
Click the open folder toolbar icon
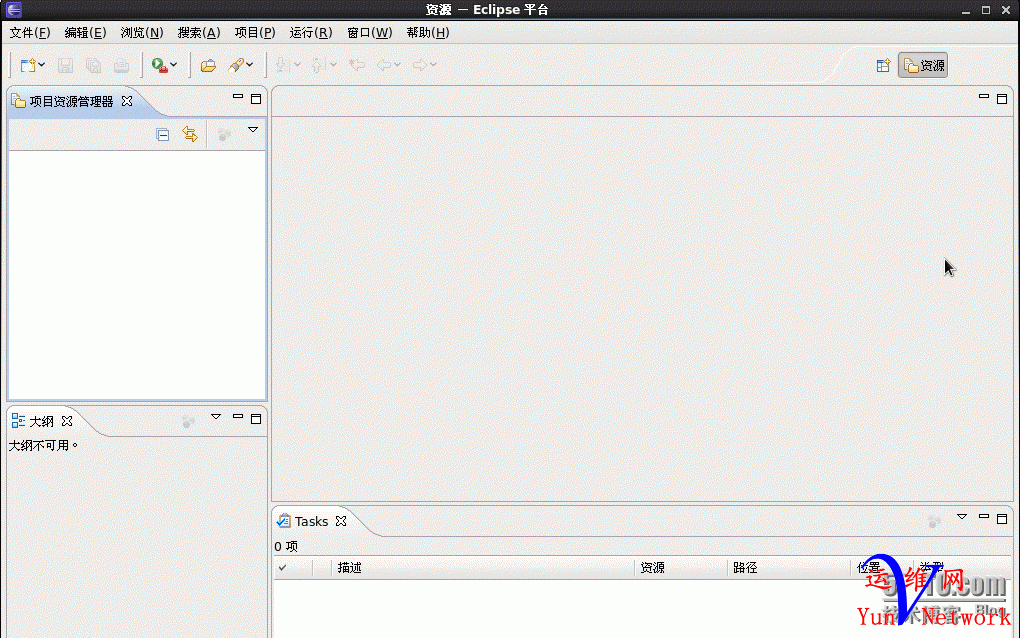pos(208,65)
